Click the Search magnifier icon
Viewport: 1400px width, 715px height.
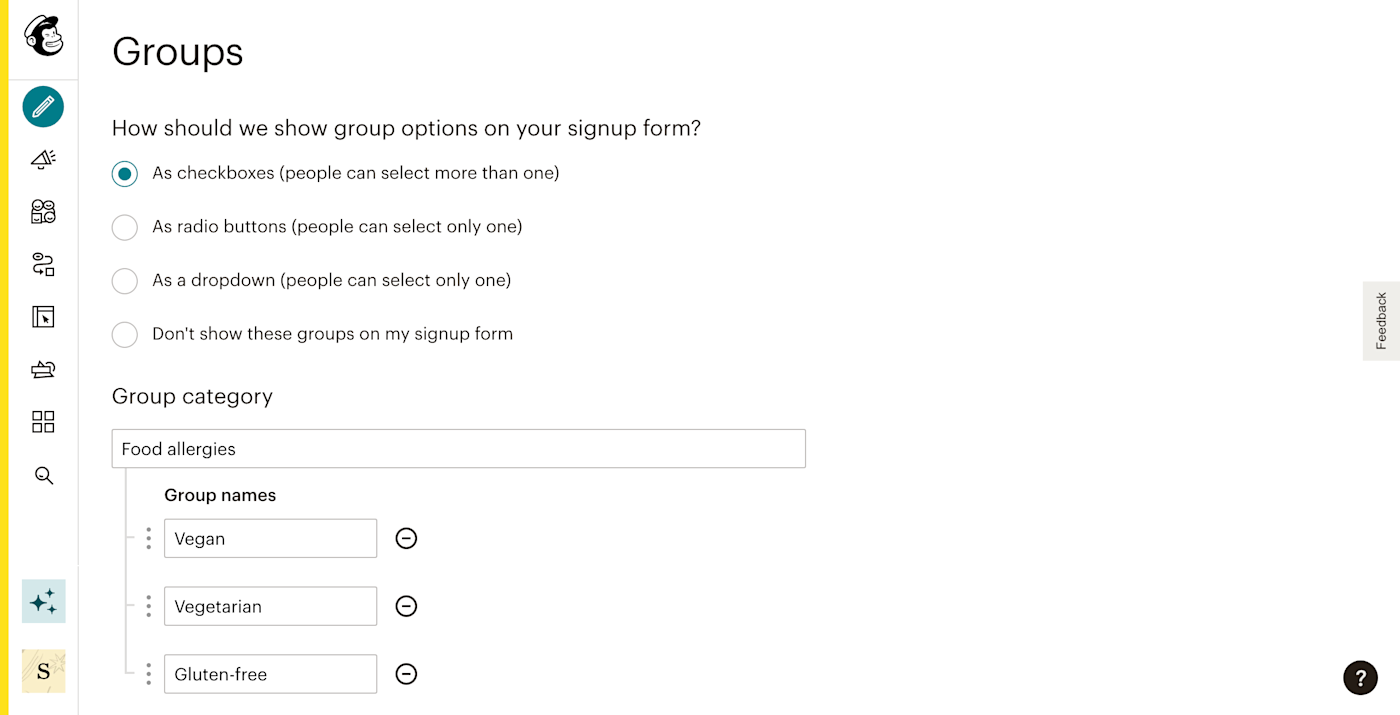click(x=43, y=475)
